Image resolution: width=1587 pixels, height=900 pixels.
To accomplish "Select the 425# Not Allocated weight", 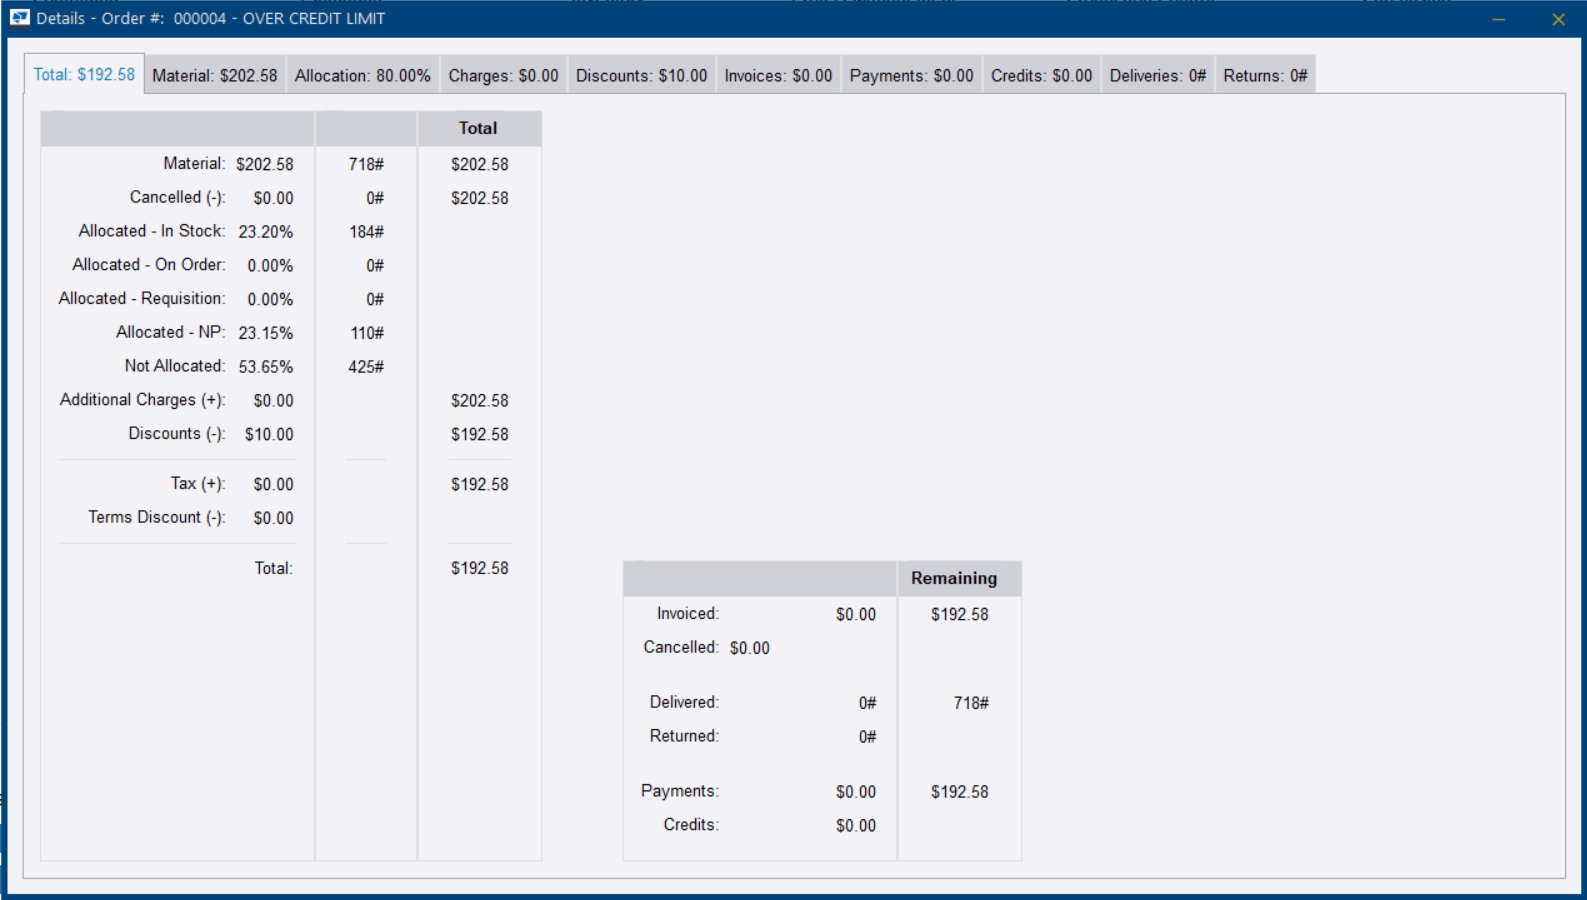I will 366,367.
